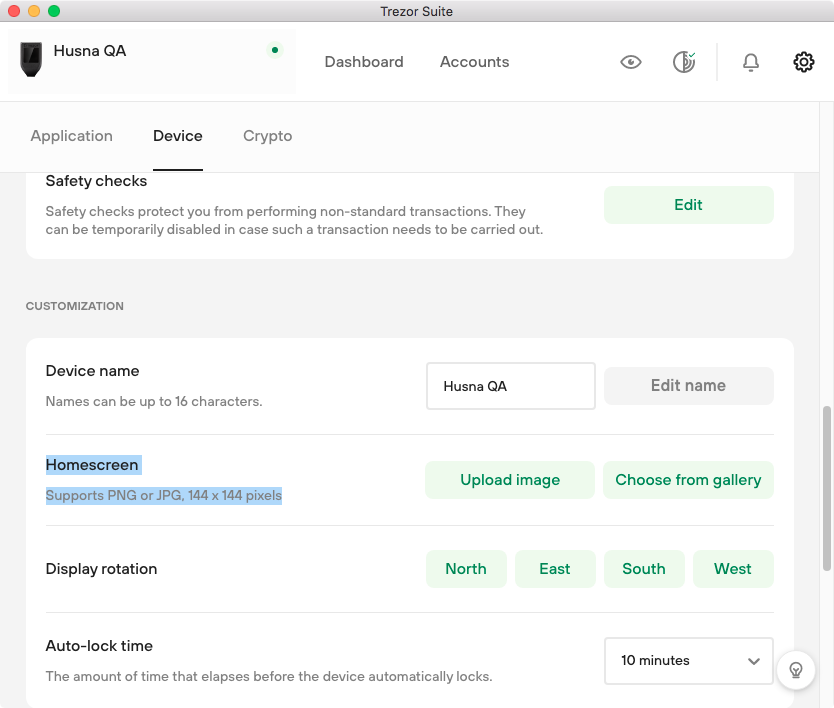Choose homescreen from gallery

coord(688,480)
